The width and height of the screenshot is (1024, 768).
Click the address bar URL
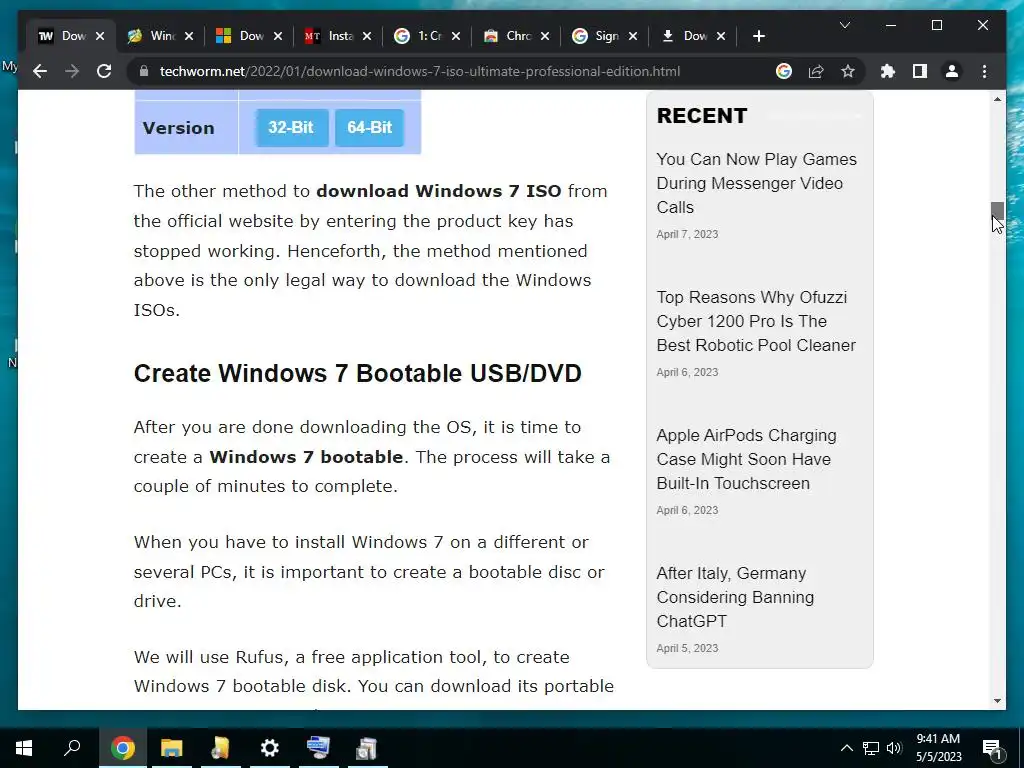(420, 71)
